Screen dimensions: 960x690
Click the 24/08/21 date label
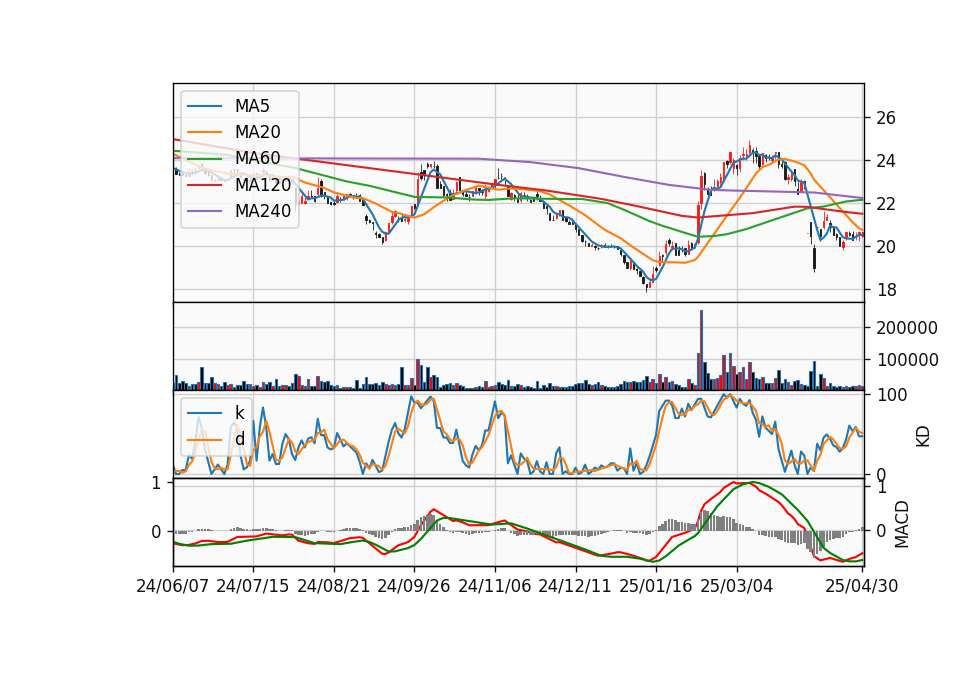point(334,586)
